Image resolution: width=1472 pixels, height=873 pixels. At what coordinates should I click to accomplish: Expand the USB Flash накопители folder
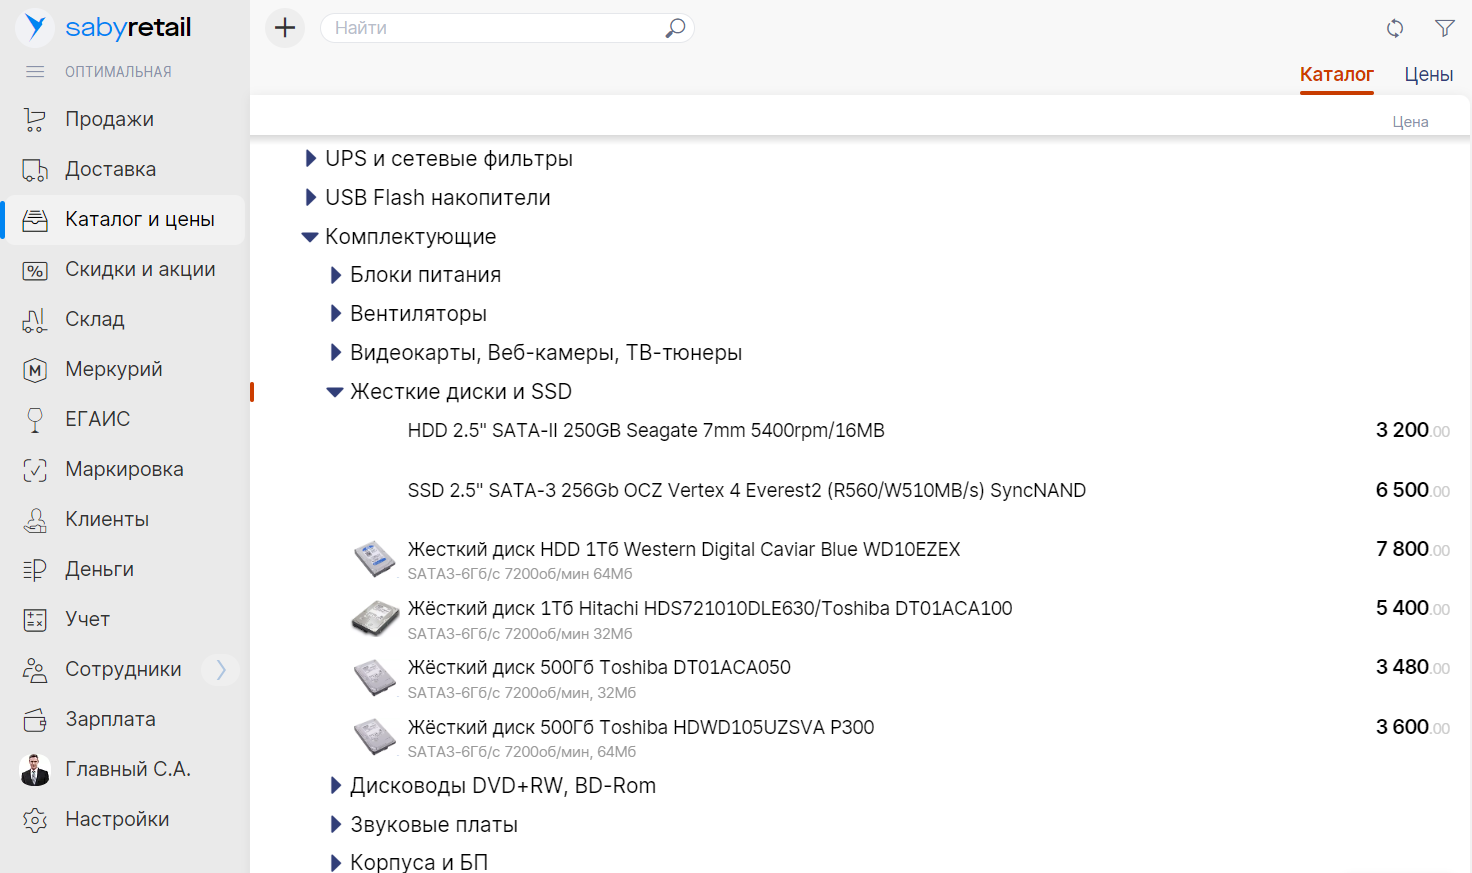point(310,198)
